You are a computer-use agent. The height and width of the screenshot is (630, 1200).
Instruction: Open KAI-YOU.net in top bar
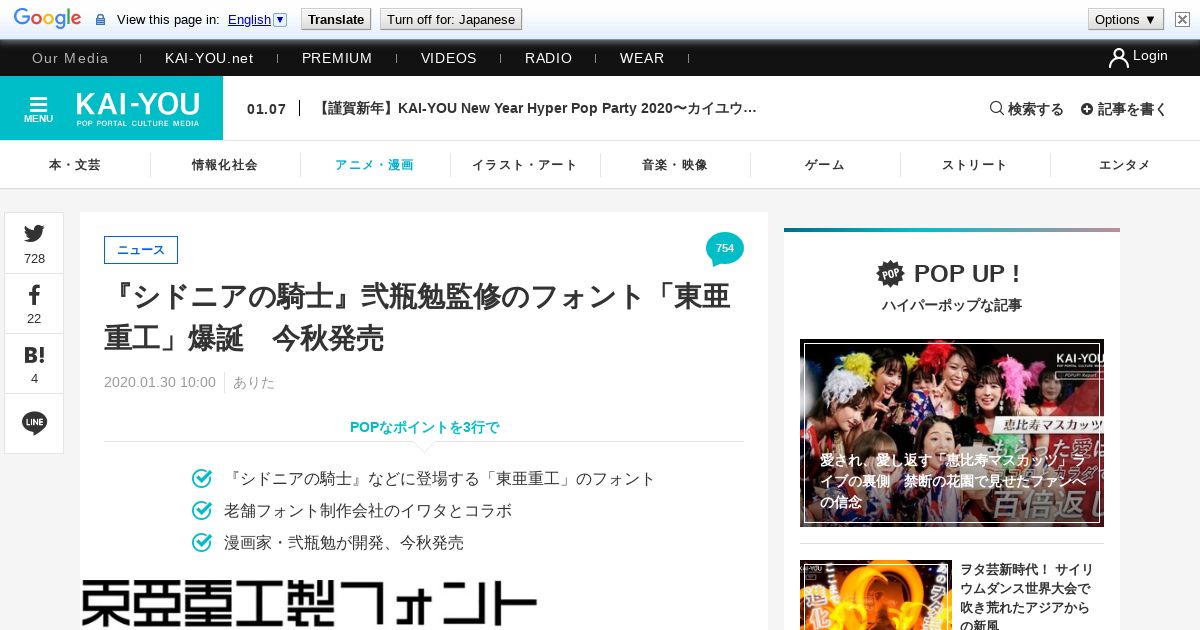[209, 58]
